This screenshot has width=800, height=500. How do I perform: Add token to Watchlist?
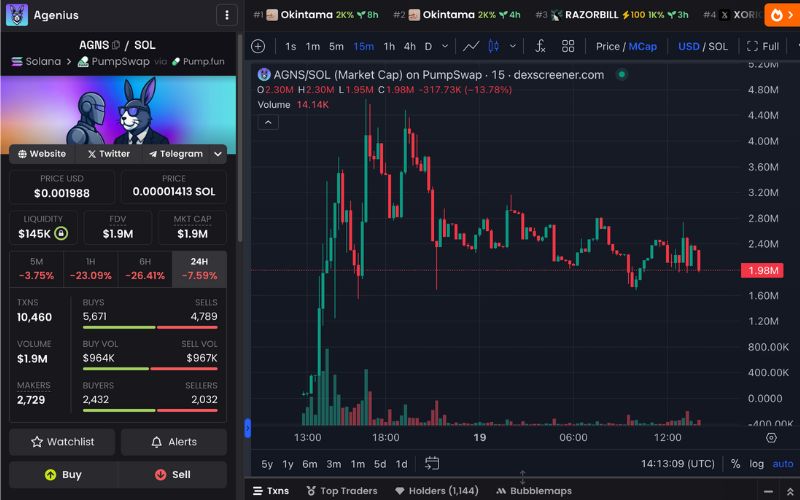[x=62, y=442]
